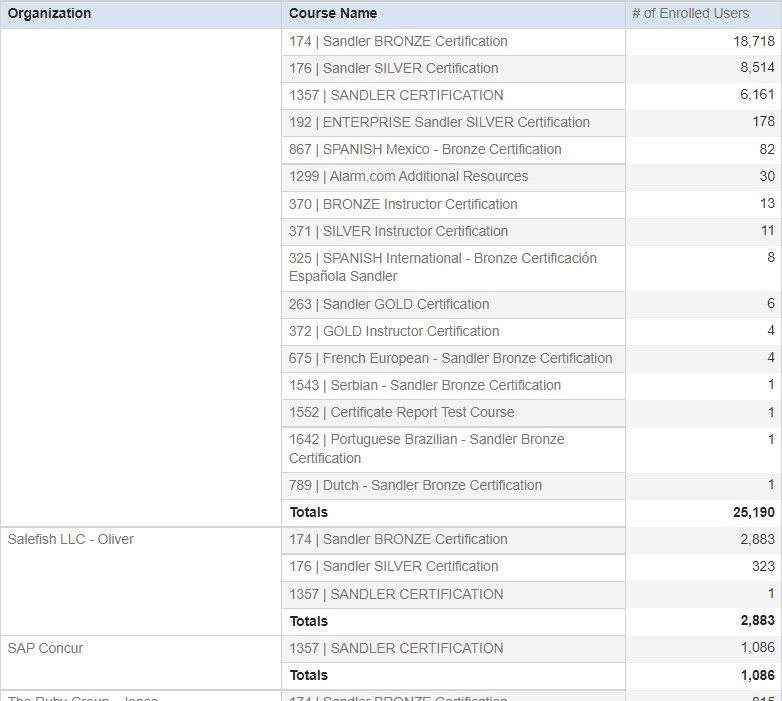Click the Totals label in the SAP Concur group
This screenshot has width=782, height=701.
click(309, 675)
